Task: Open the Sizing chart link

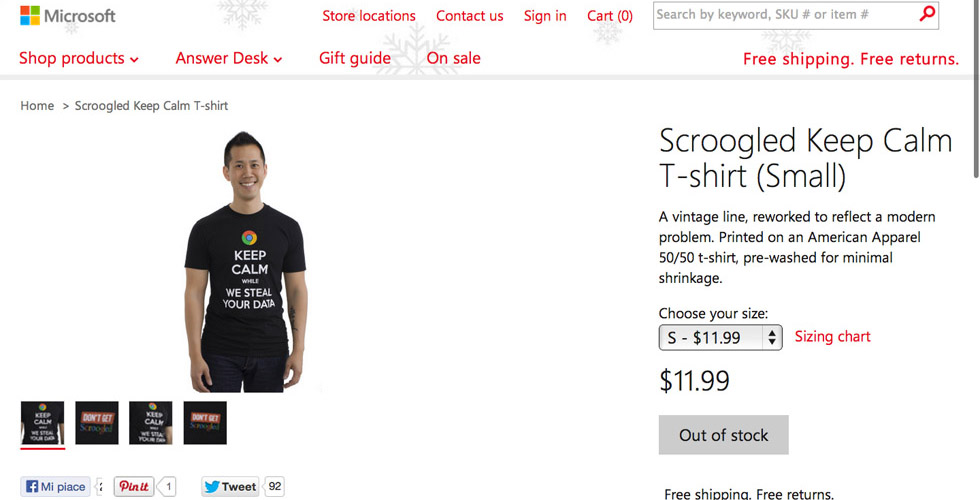Action: [832, 336]
